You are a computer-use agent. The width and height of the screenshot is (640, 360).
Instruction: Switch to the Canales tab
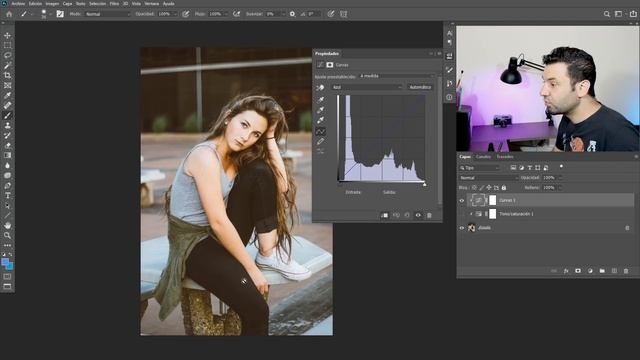coord(483,157)
